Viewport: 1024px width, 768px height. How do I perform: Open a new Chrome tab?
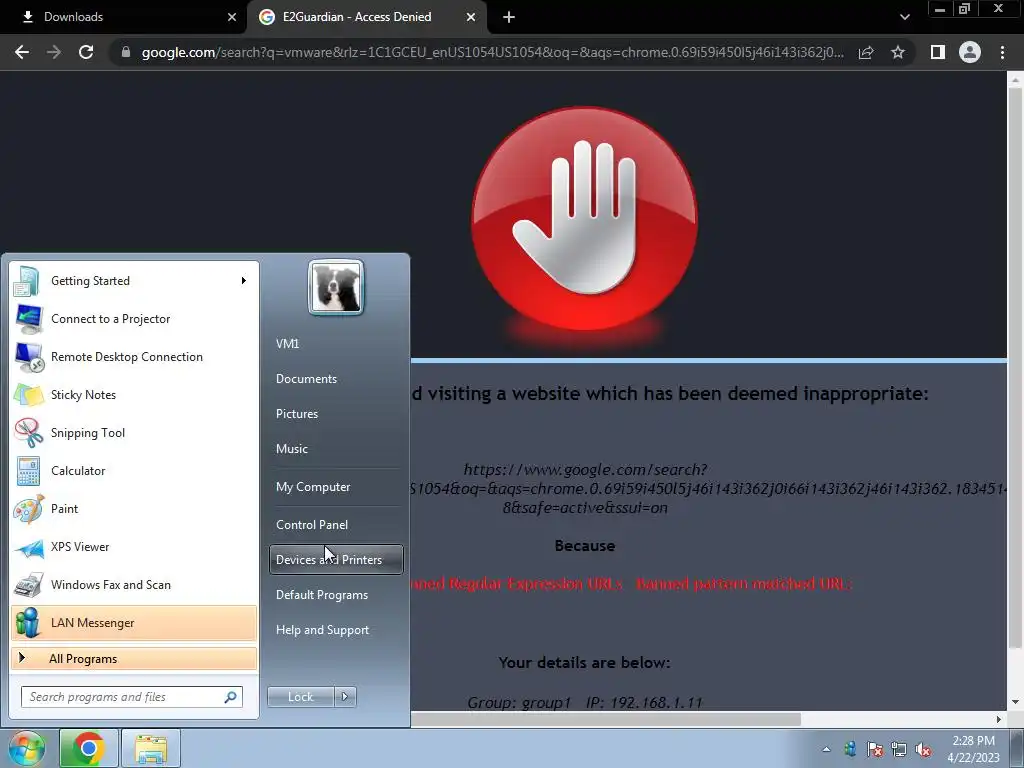click(509, 17)
